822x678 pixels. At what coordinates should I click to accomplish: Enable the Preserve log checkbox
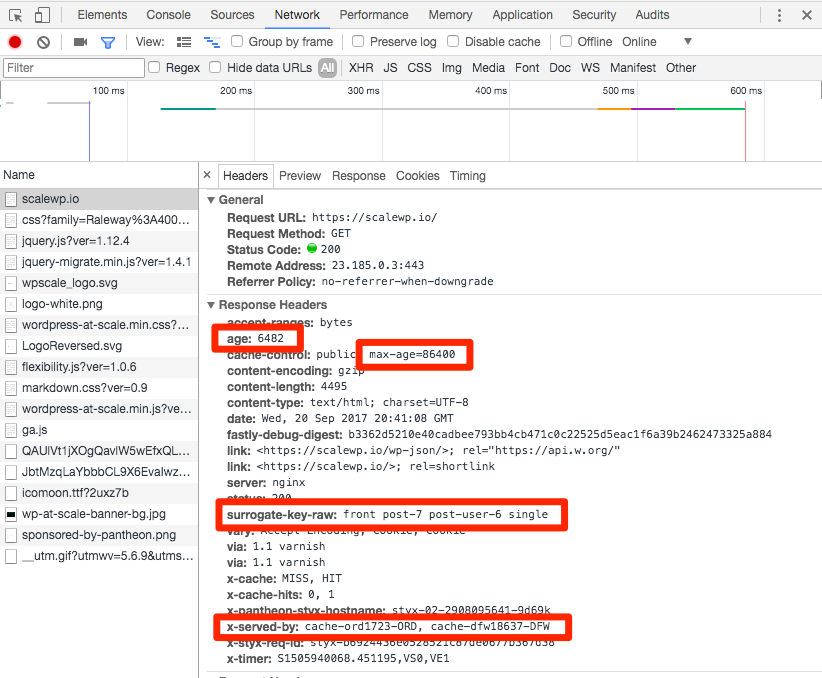(358, 41)
